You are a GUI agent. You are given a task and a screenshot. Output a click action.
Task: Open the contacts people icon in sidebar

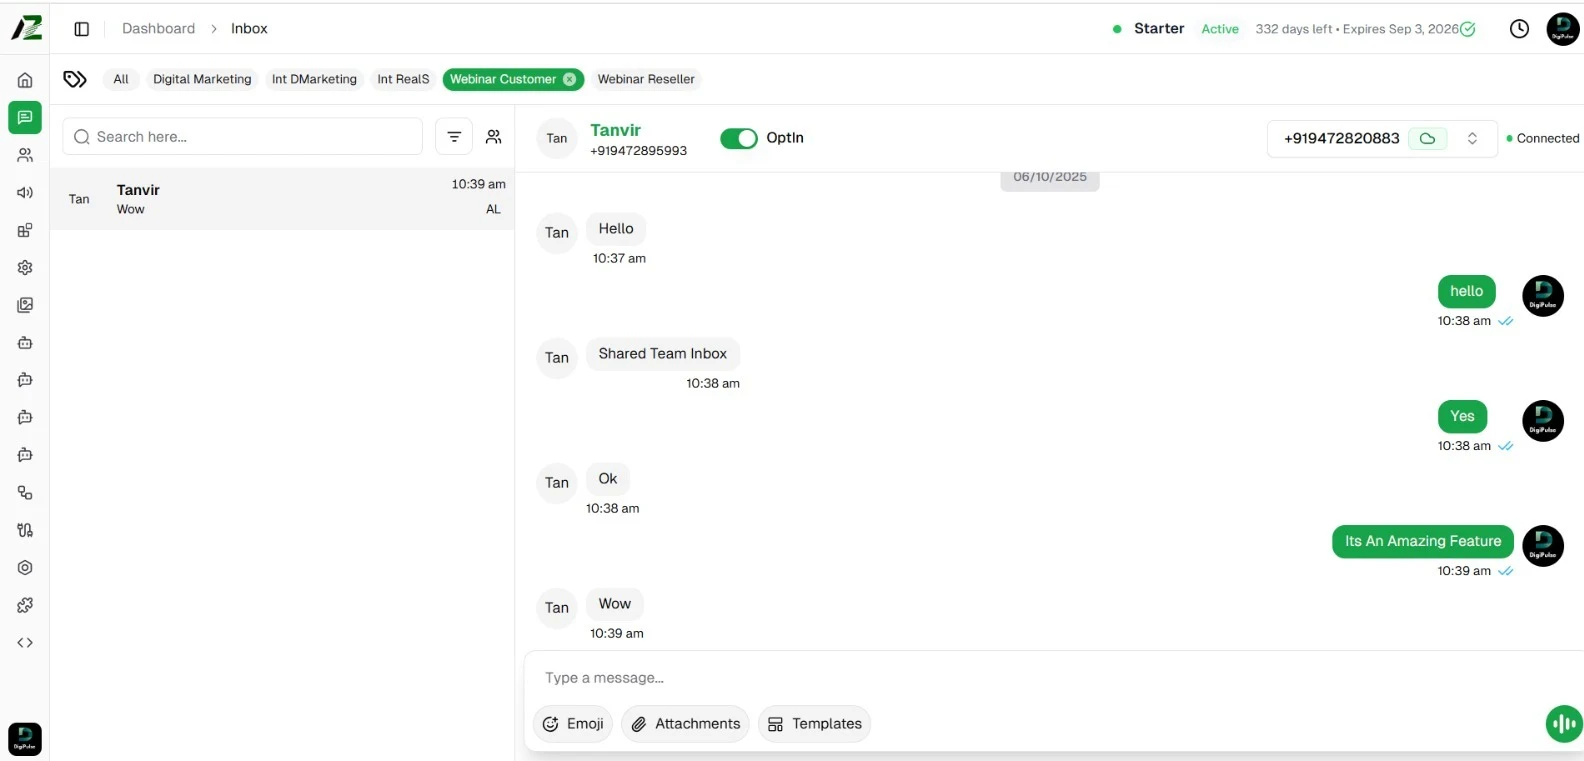pos(25,155)
